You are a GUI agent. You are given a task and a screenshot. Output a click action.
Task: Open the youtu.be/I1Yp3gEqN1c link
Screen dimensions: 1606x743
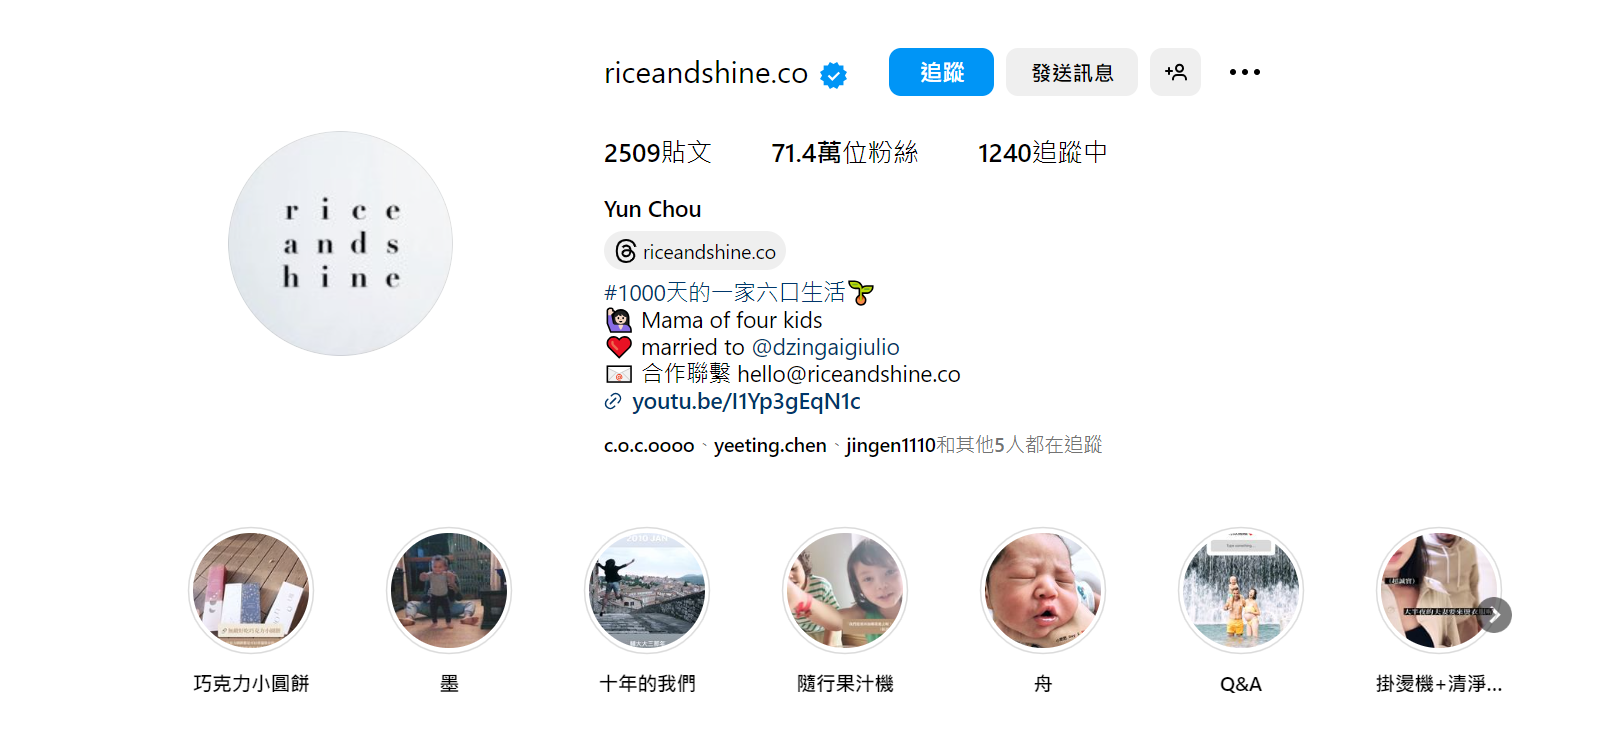click(x=746, y=402)
